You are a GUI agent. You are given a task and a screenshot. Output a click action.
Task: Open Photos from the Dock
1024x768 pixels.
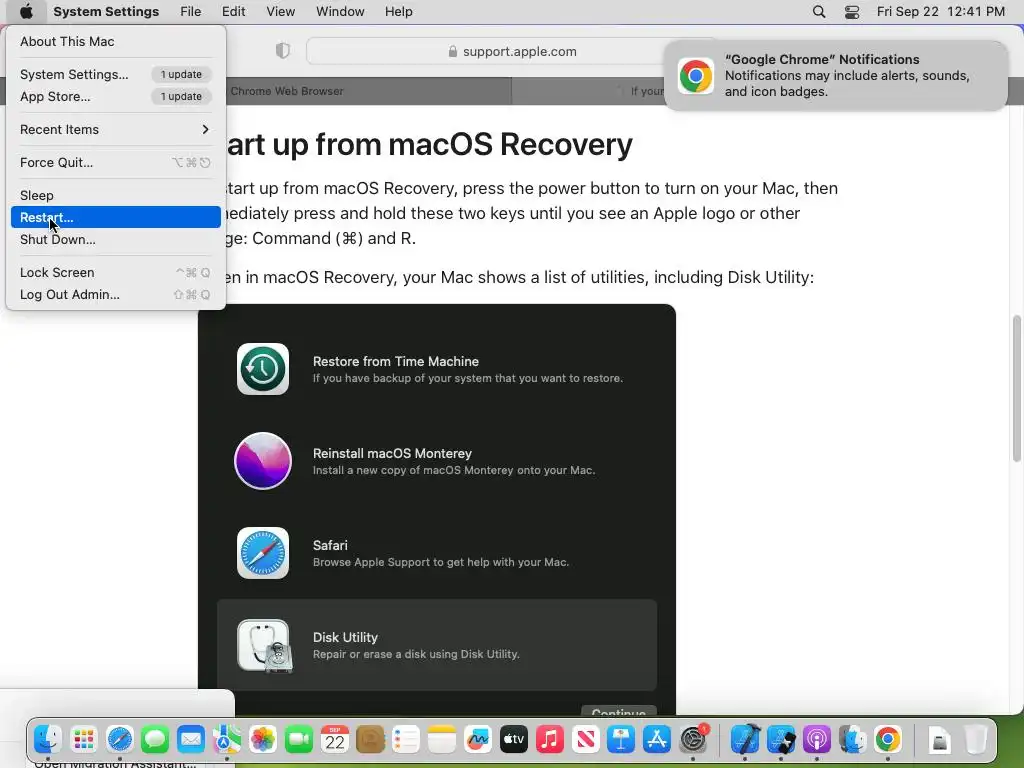(263, 739)
